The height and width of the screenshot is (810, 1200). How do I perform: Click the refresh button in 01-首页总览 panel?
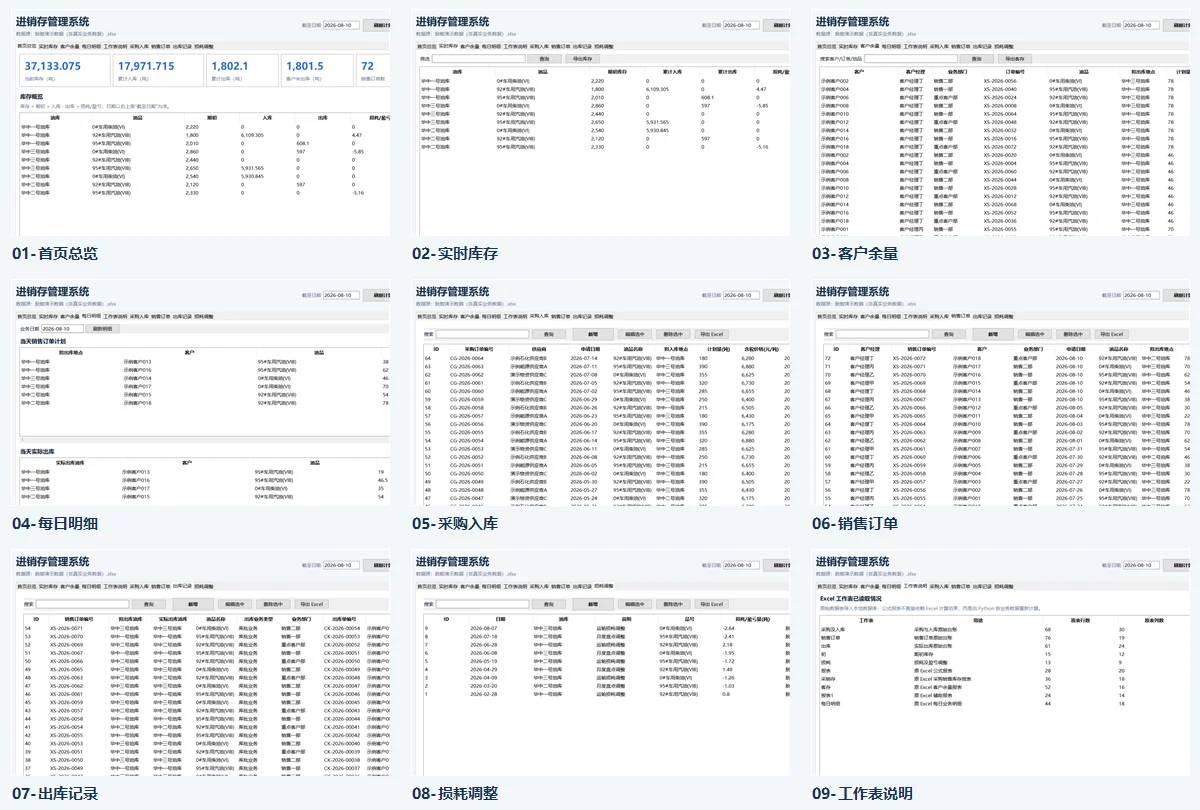[x=377, y=25]
